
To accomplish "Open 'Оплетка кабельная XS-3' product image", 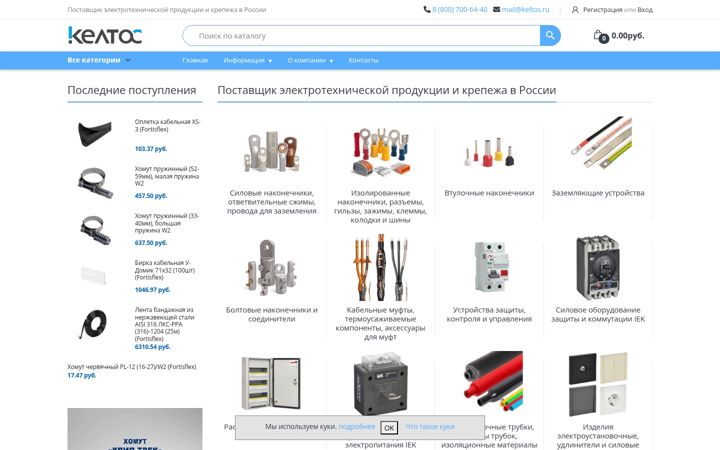I will tap(95, 133).
